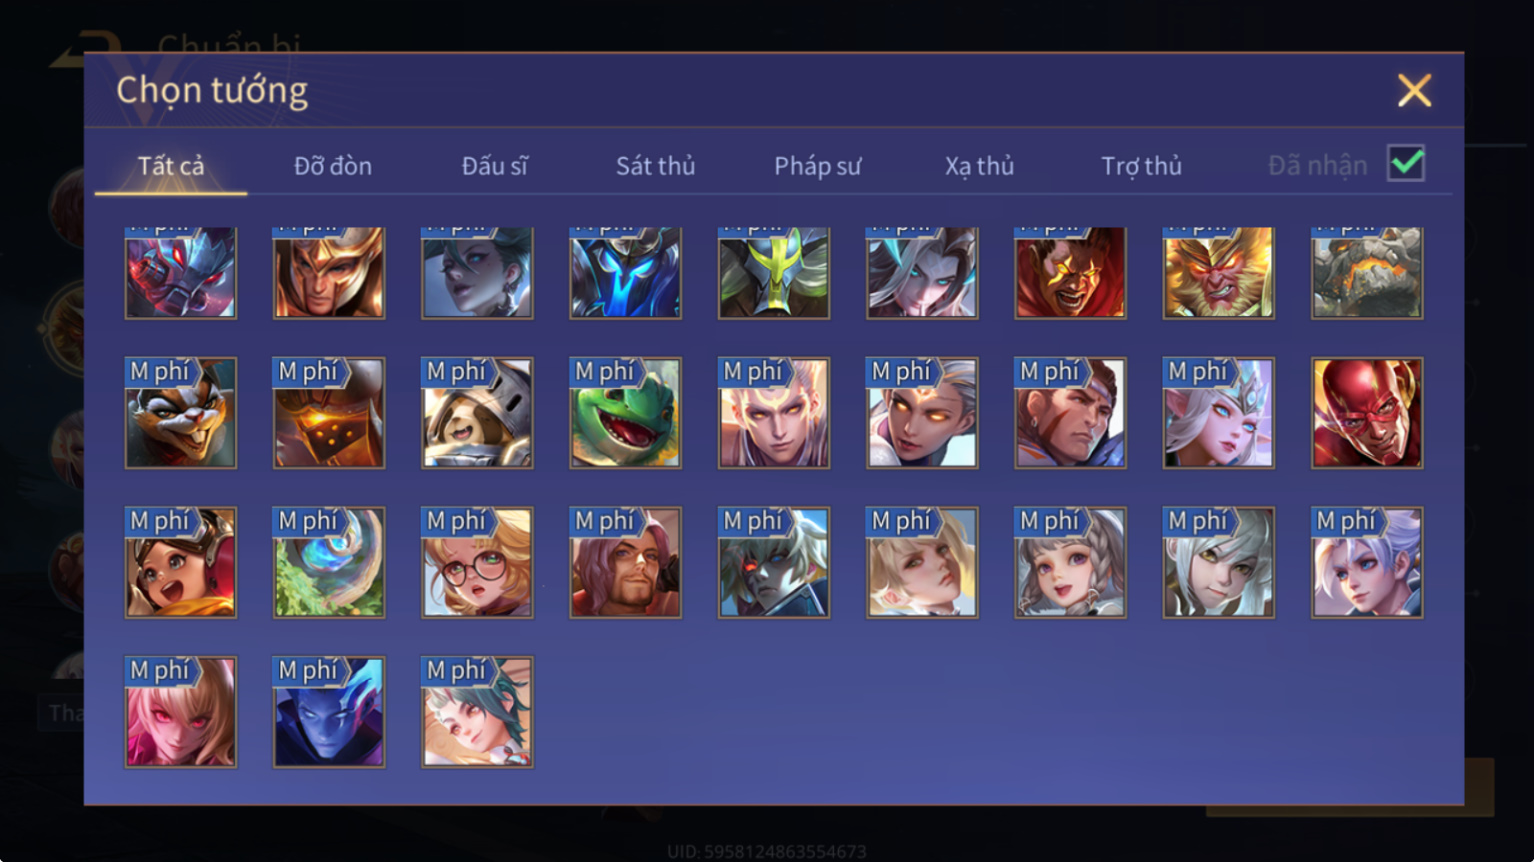Select the Tất cả tab

[x=171, y=166]
